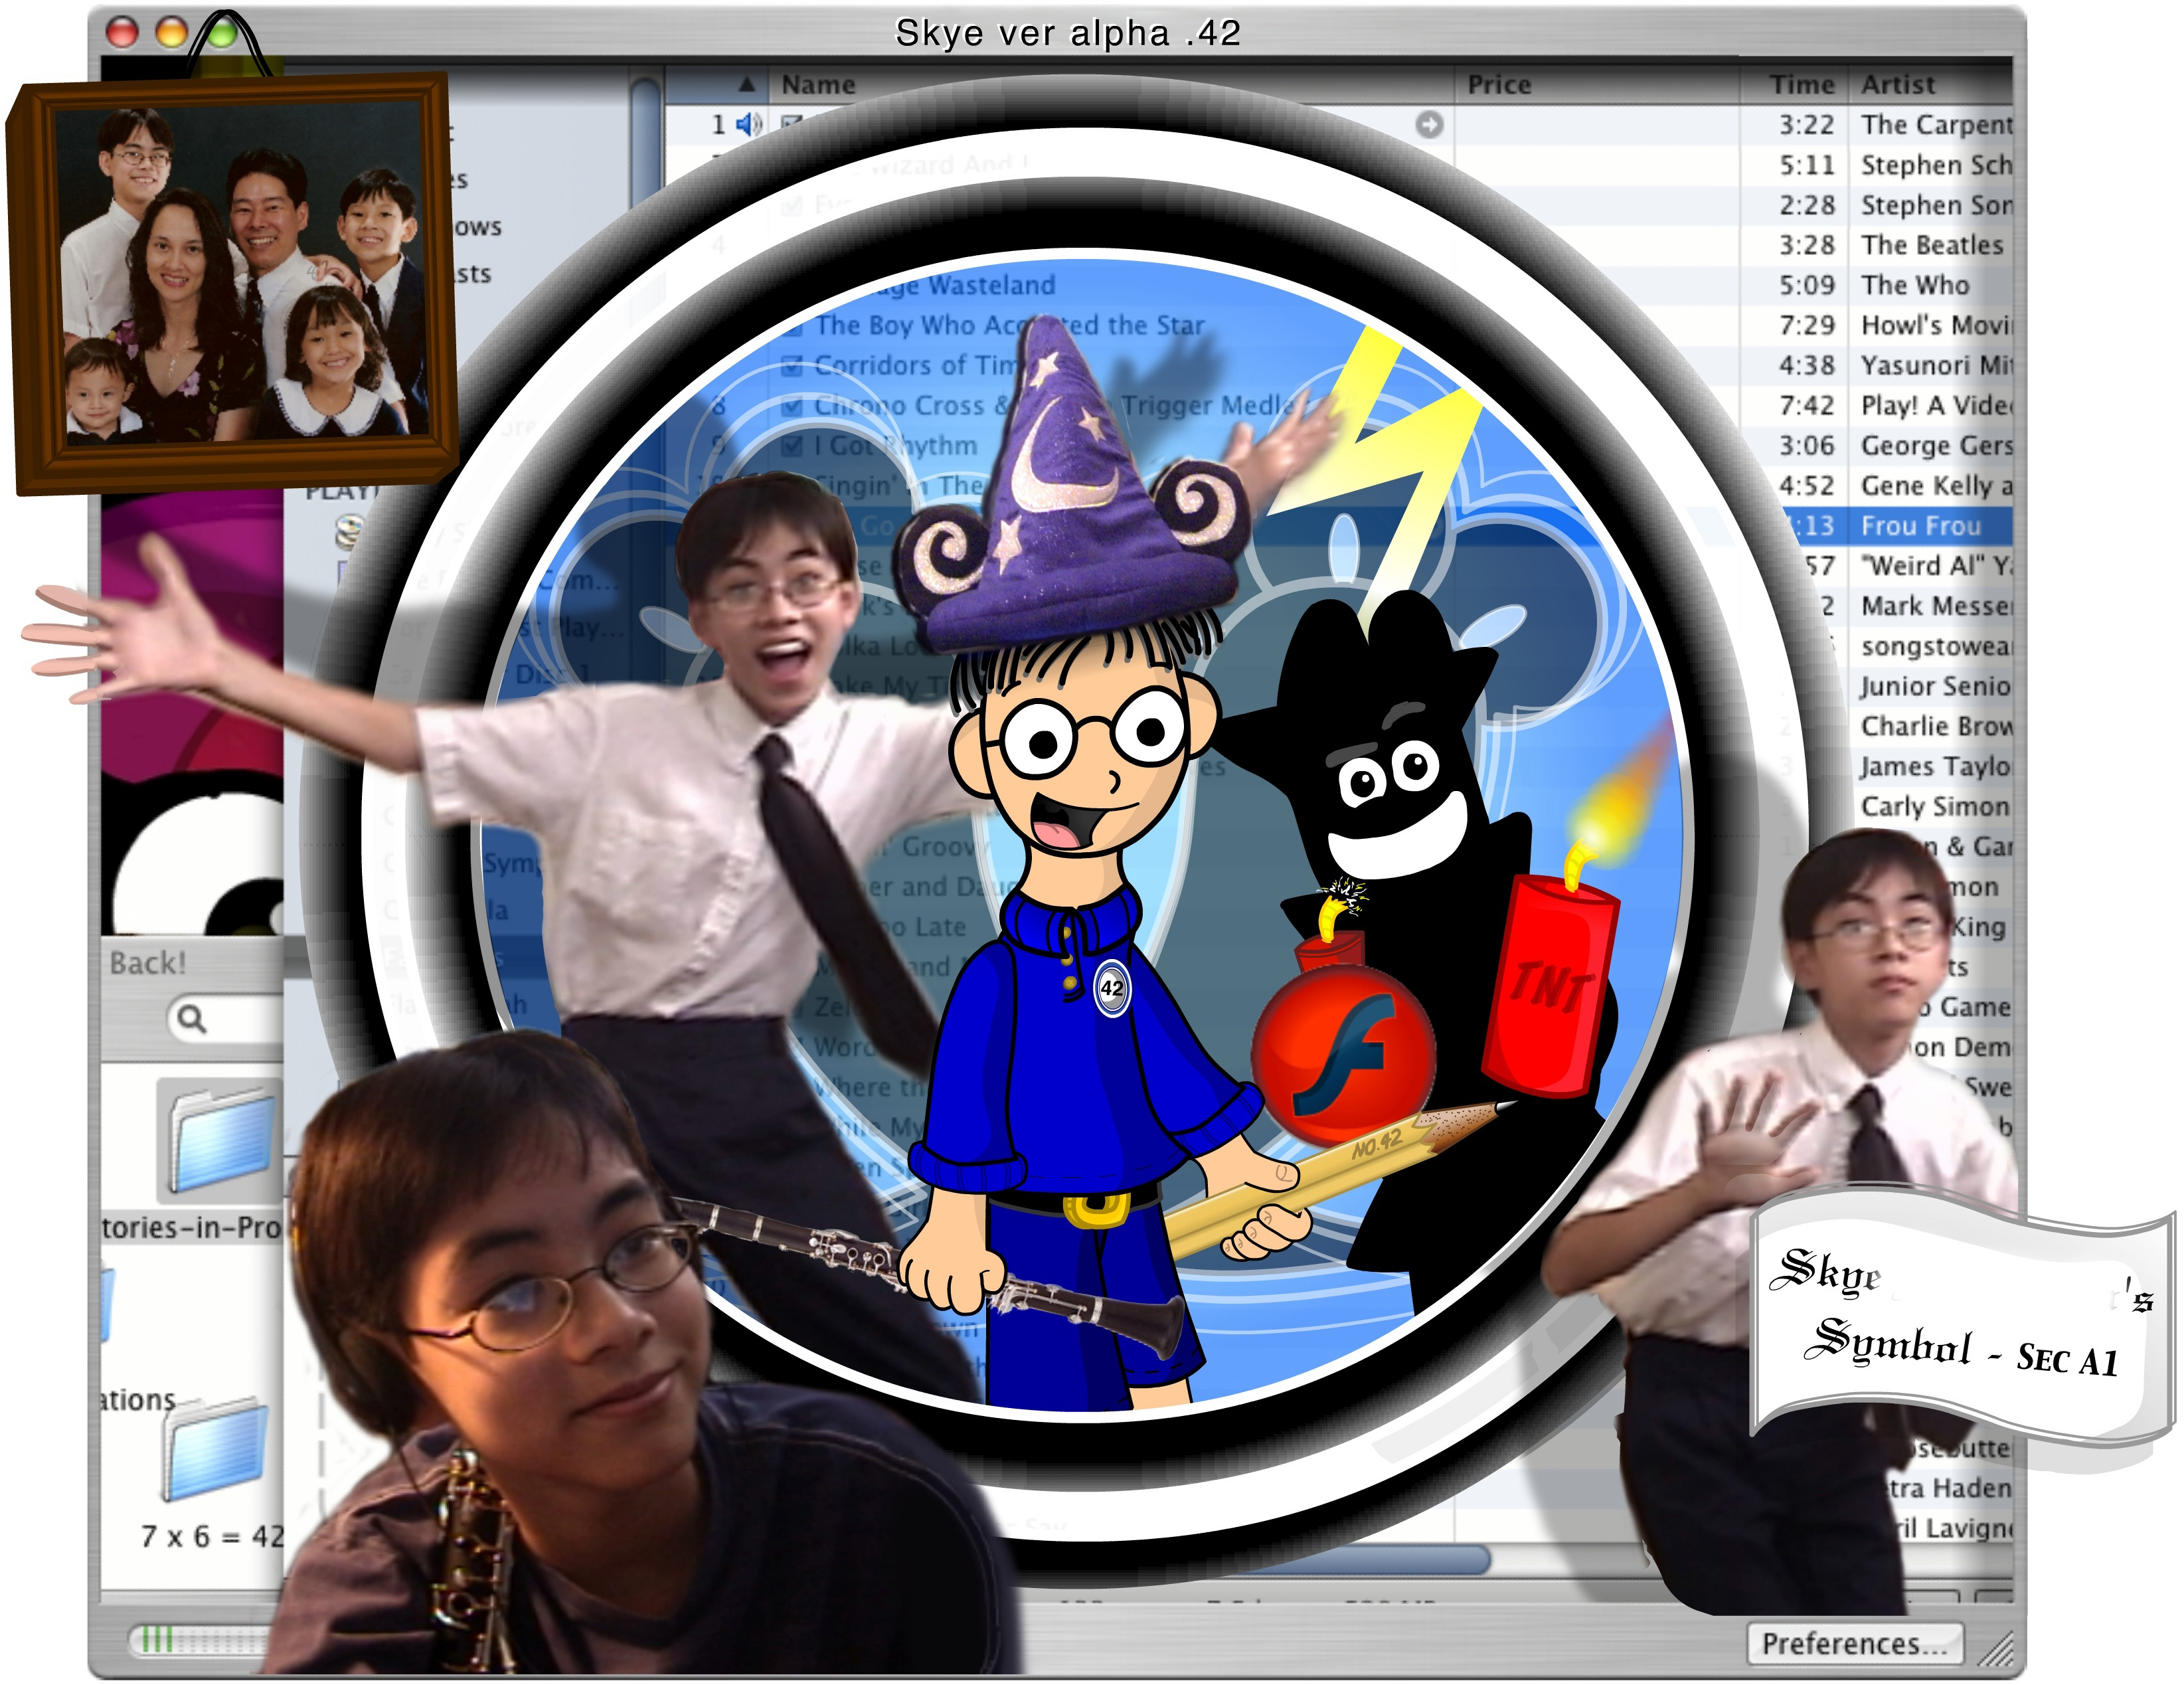
Task: Click the gray arrow circle in row one
Action: 1429,124
